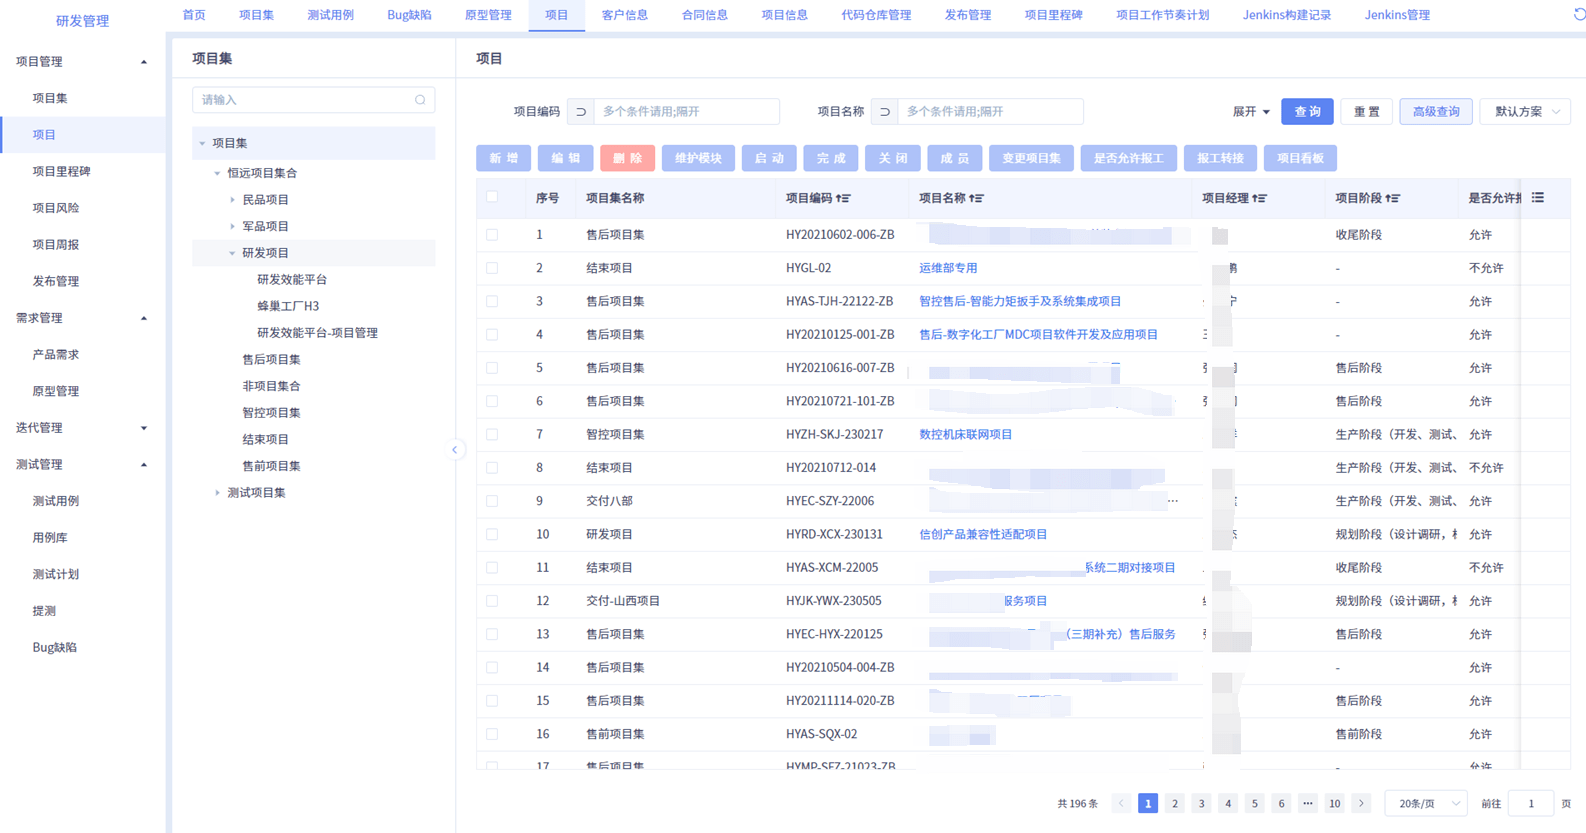Image resolution: width=1586 pixels, height=833 pixels.
Task: Sort by 项目经理 using its sort icon
Action: pos(1259,199)
